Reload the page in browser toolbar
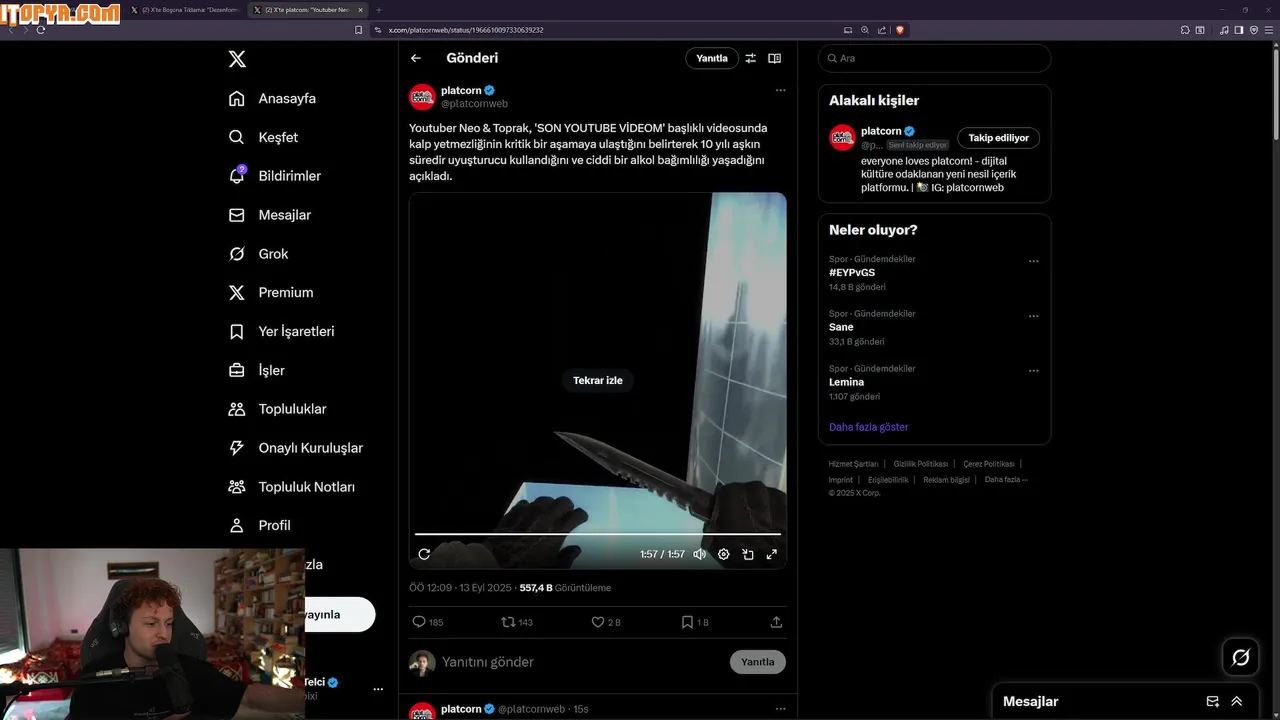 tap(41, 30)
